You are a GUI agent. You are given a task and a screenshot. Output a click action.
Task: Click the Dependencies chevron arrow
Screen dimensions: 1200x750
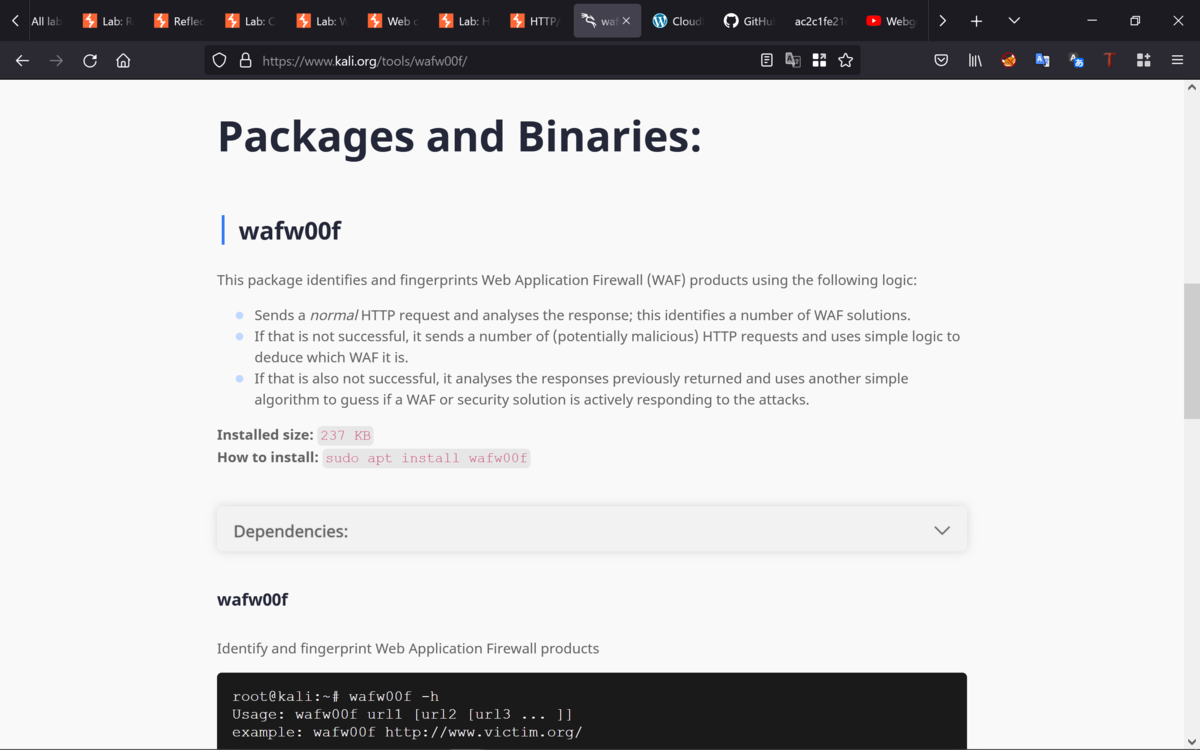(x=942, y=530)
